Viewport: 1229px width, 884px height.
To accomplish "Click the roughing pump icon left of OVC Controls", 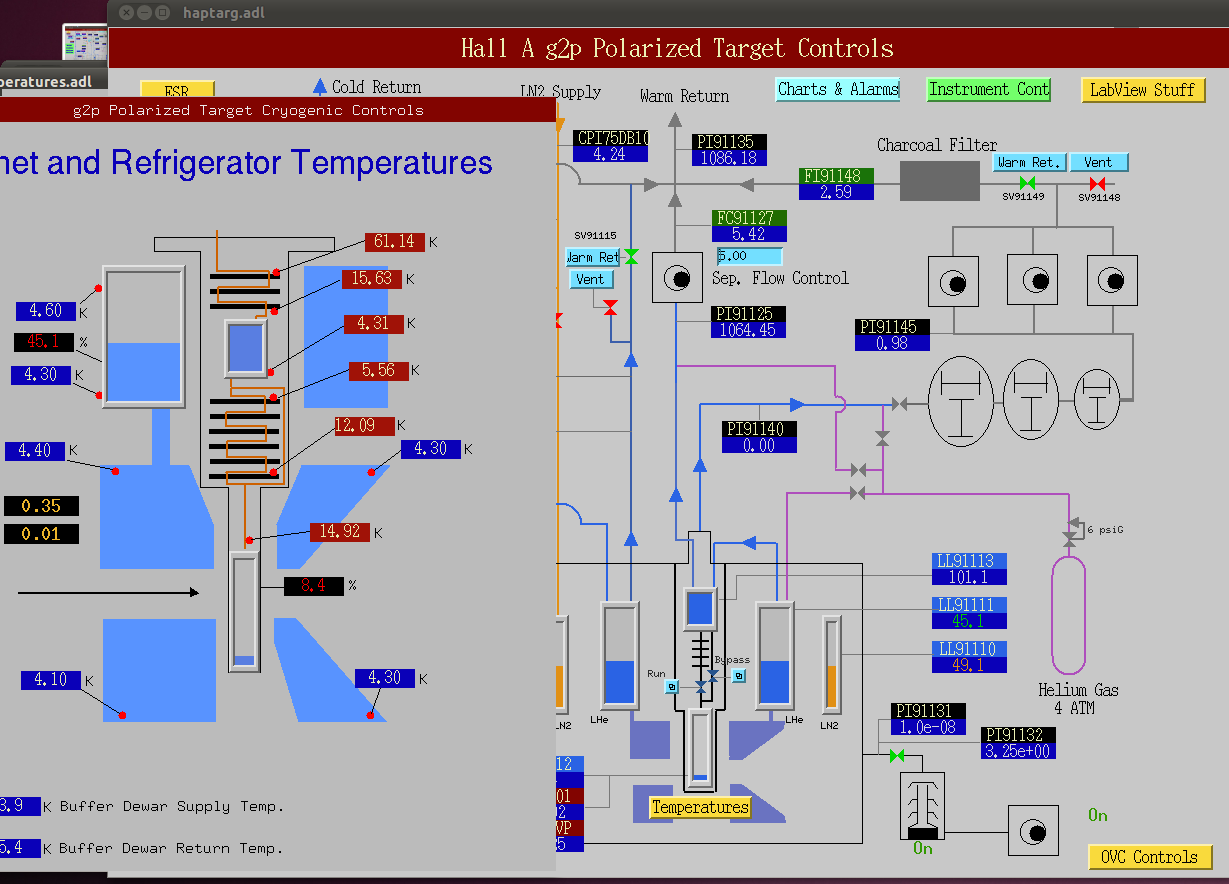I will (1033, 831).
